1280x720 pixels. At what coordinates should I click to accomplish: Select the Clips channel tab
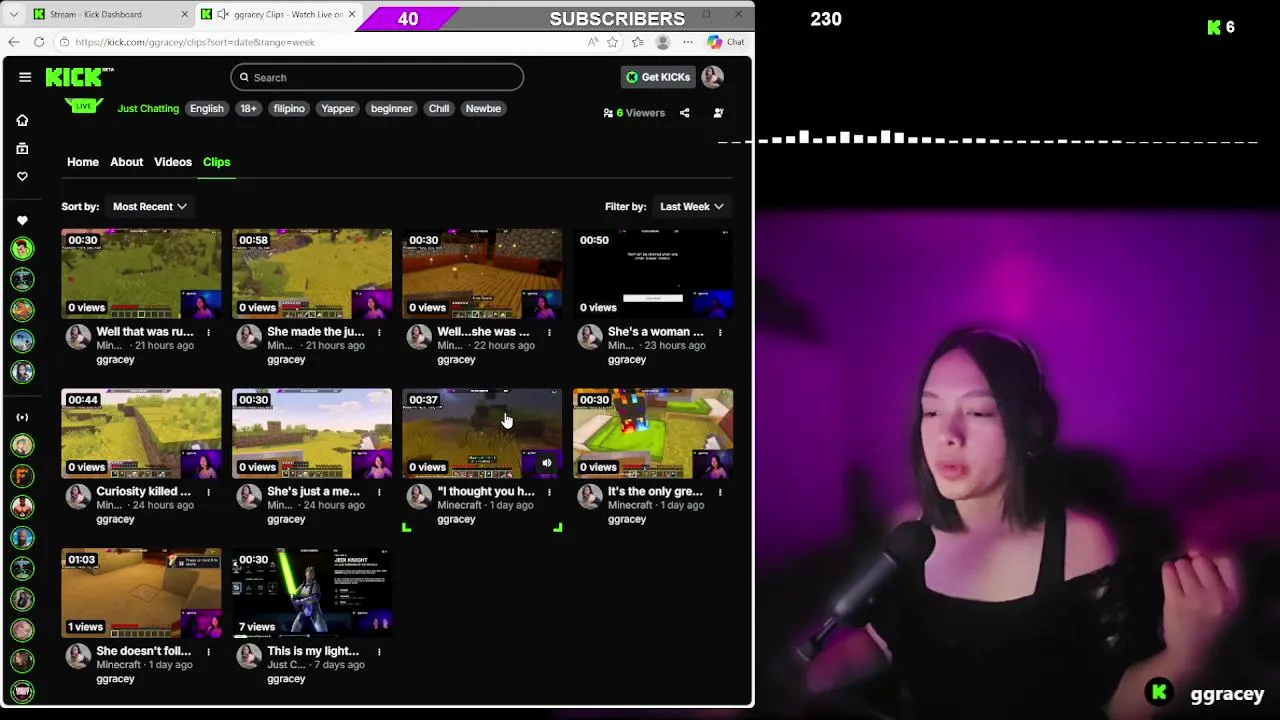(216, 162)
